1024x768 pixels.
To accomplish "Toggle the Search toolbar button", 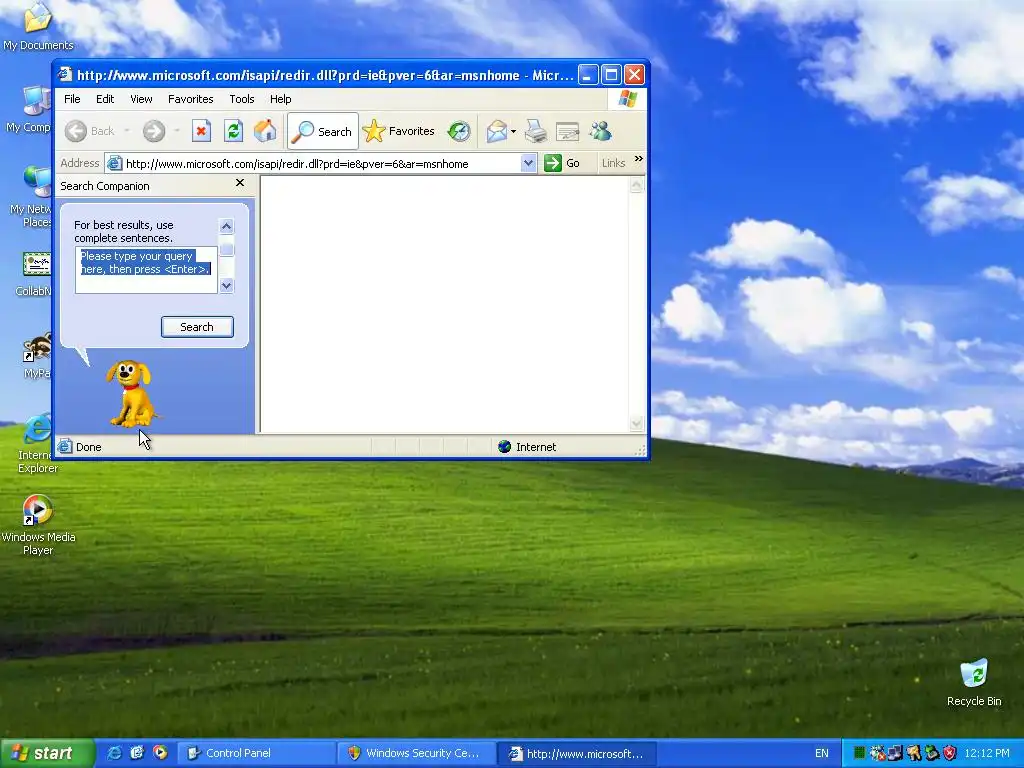I will coord(323,131).
